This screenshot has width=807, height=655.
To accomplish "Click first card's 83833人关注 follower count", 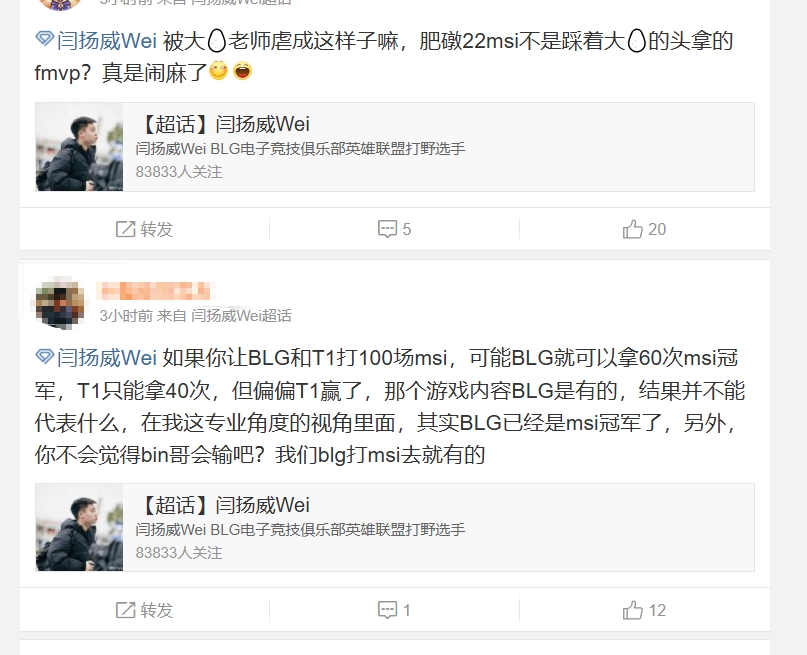I will pos(179,171).
